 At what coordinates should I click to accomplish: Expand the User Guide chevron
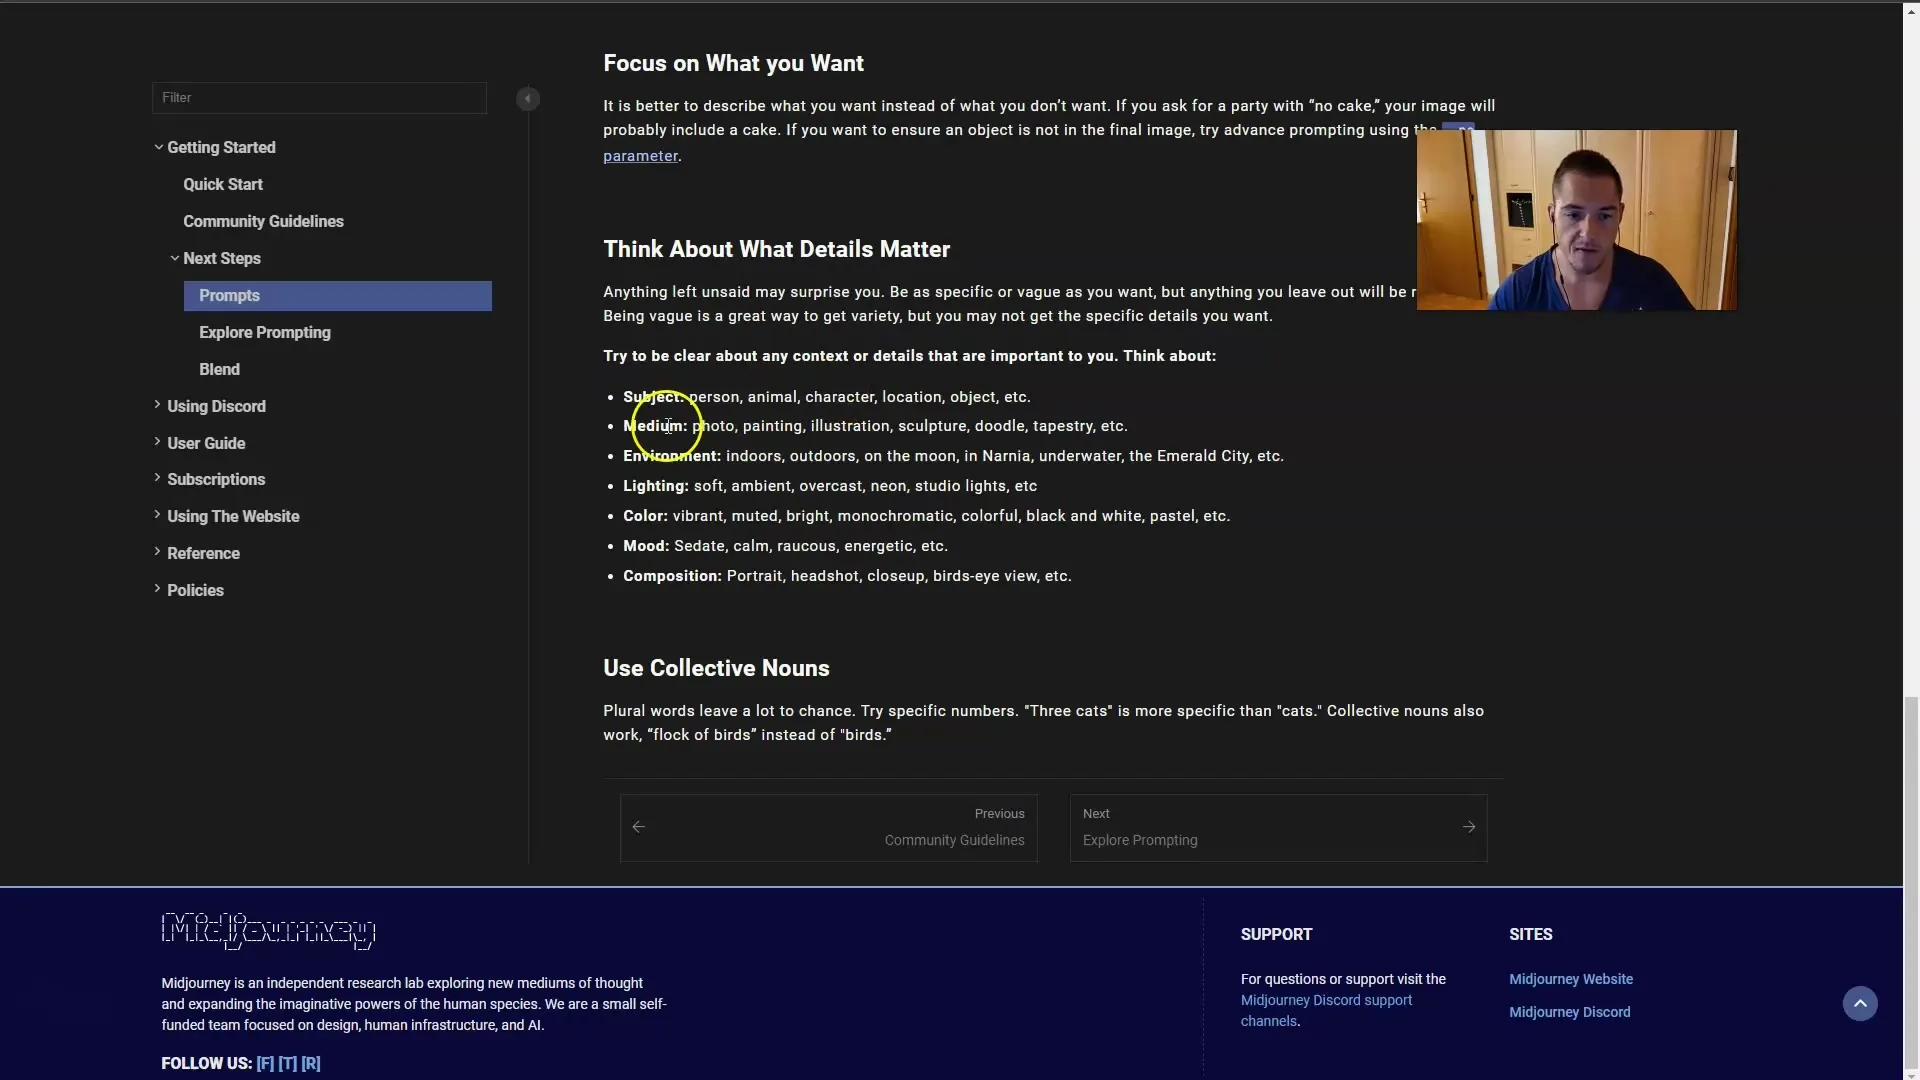pos(158,442)
